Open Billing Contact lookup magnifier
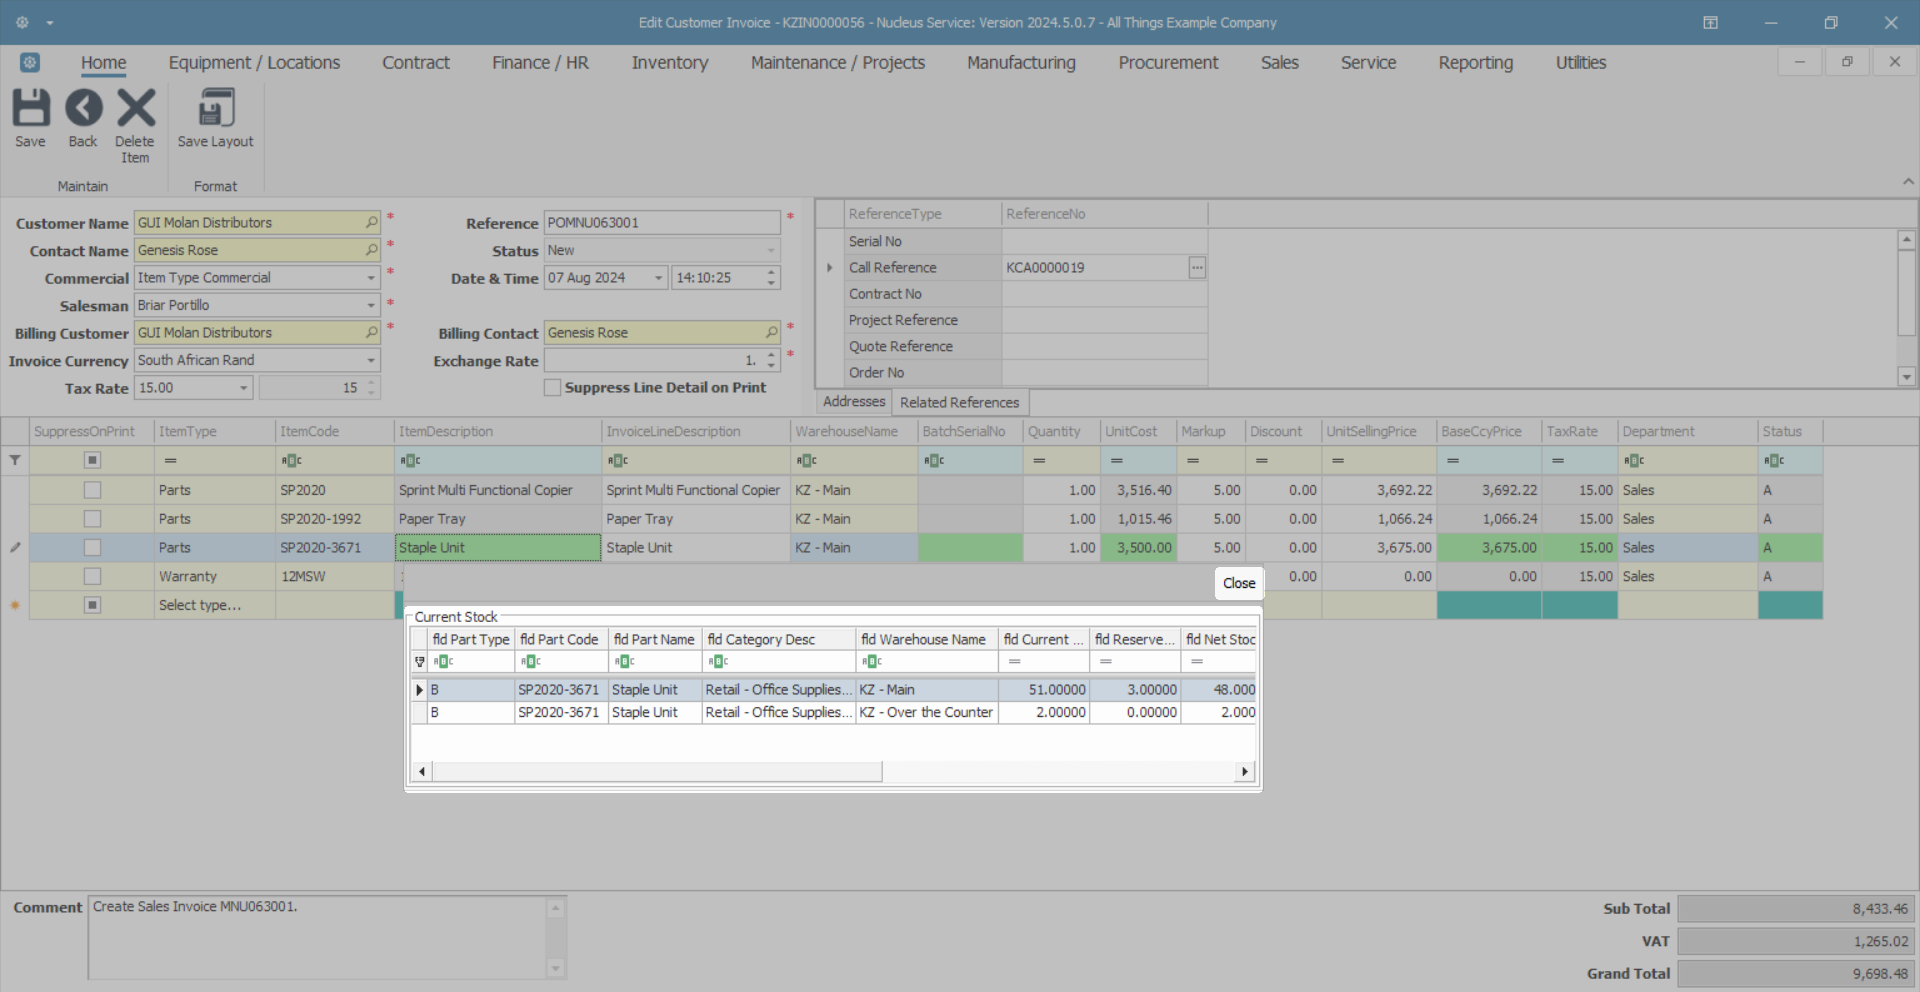 point(771,332)
